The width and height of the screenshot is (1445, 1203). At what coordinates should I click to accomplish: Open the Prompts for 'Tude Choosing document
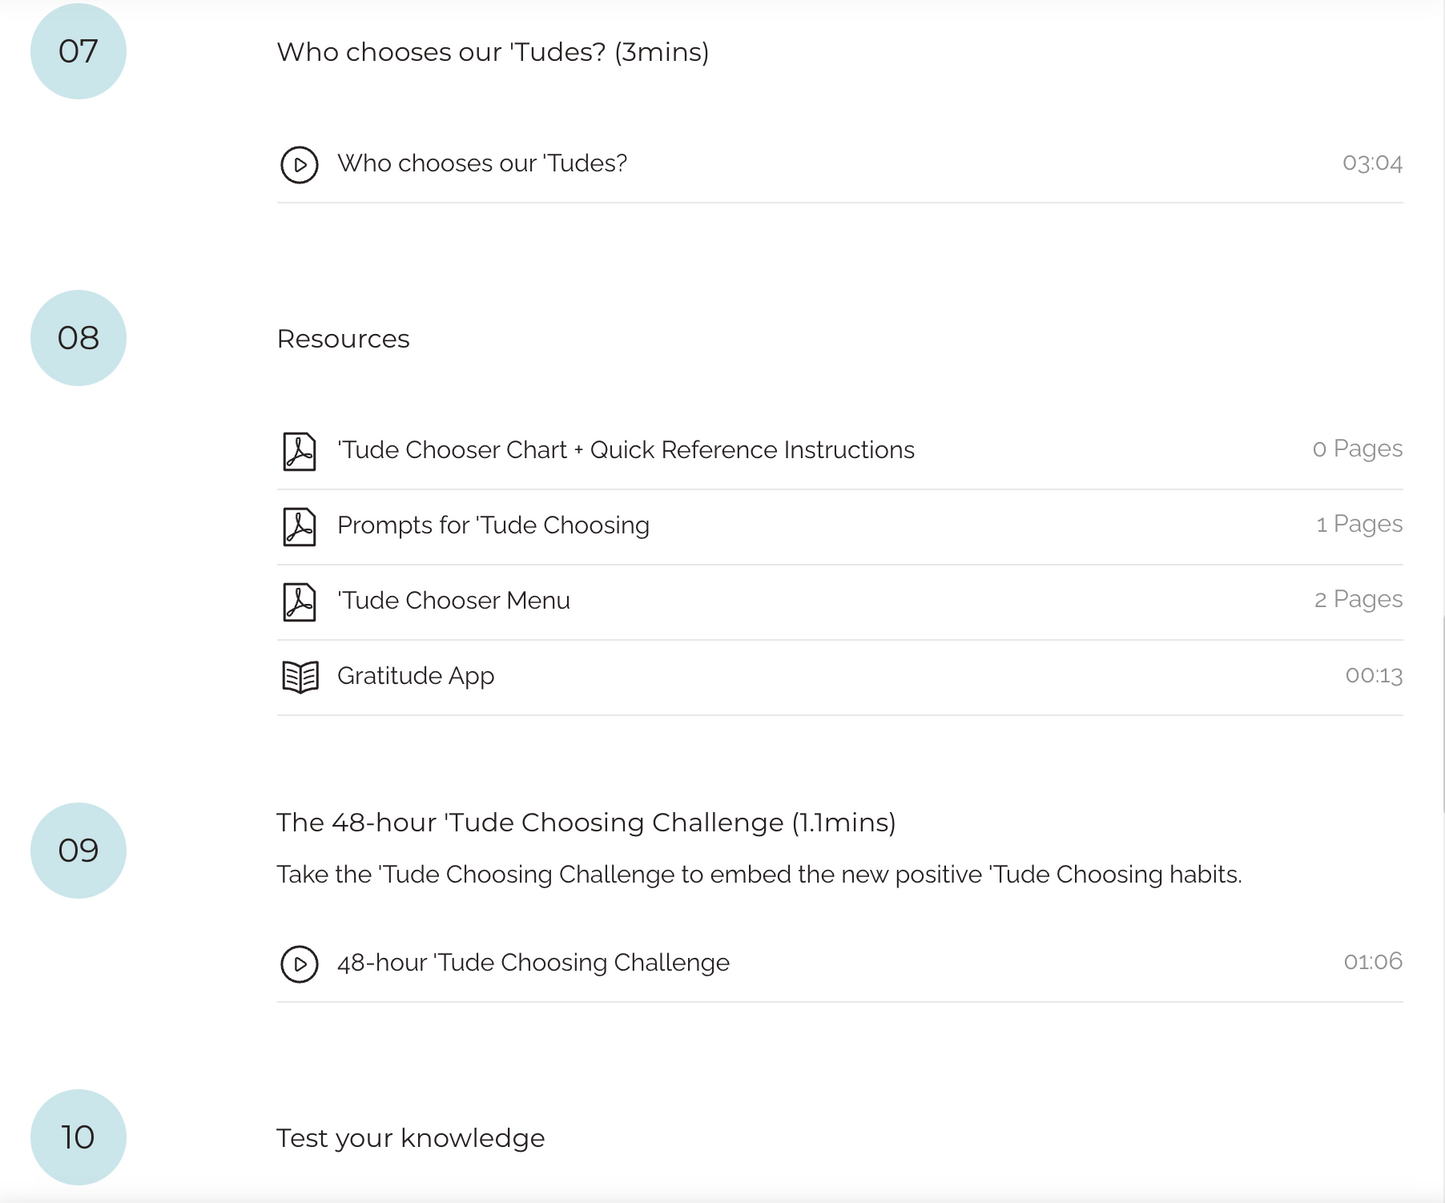[x=493, y=525]
